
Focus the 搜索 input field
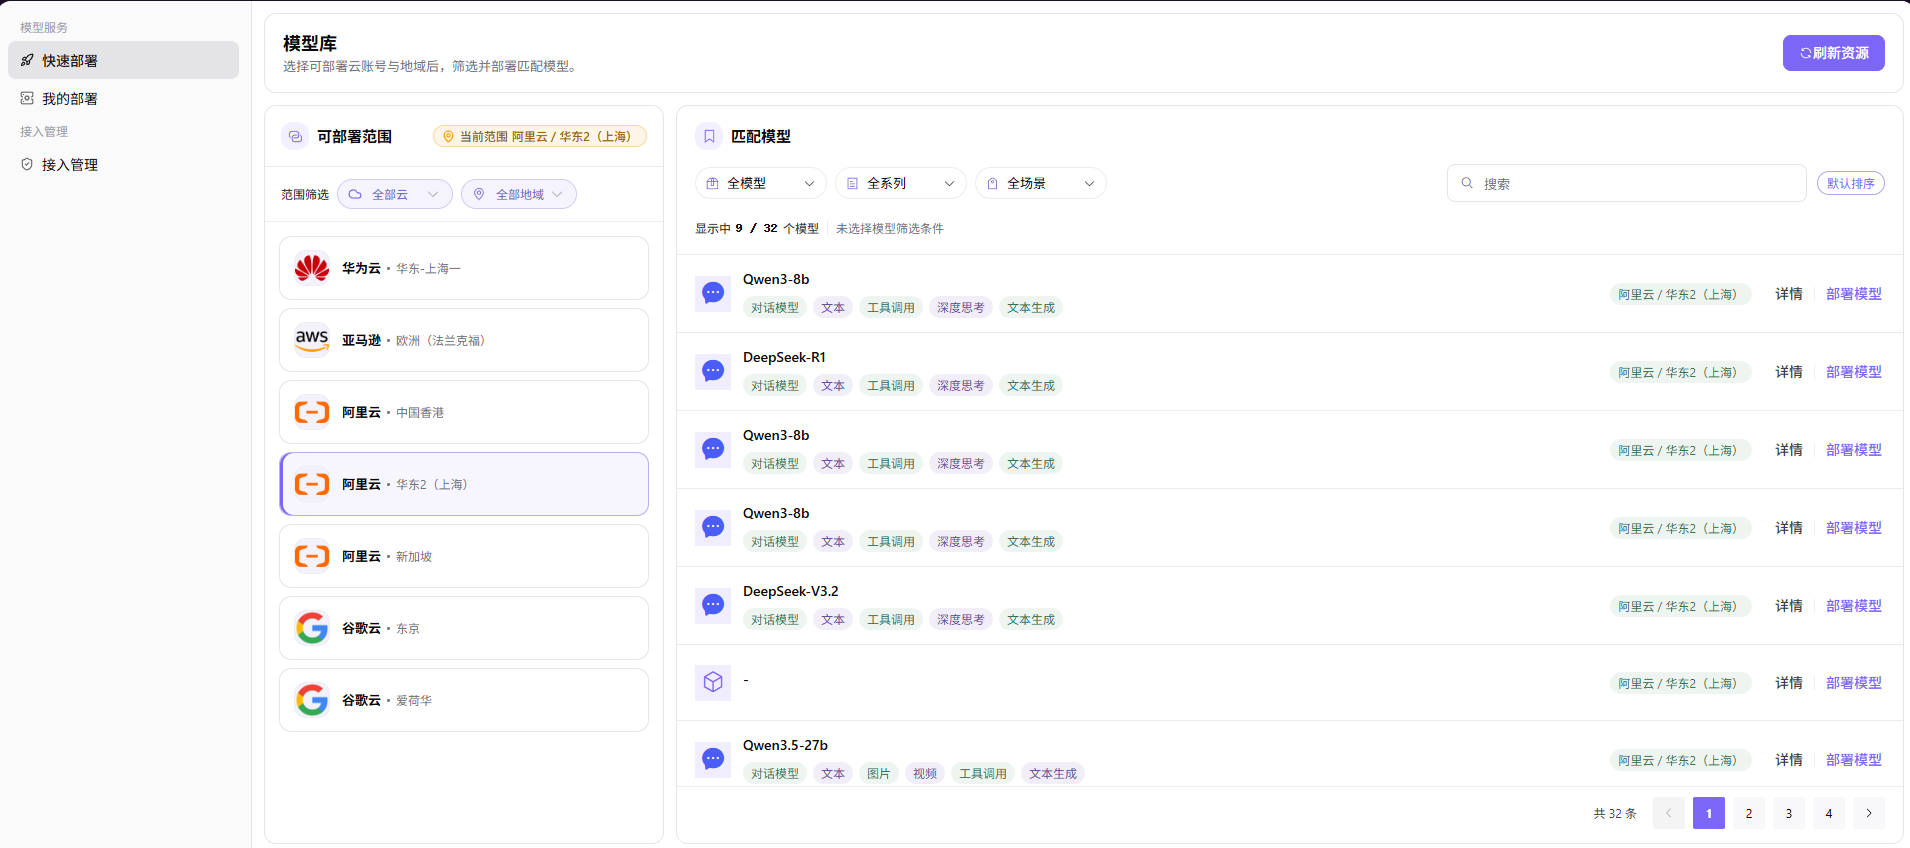[x=1627, y=183]
